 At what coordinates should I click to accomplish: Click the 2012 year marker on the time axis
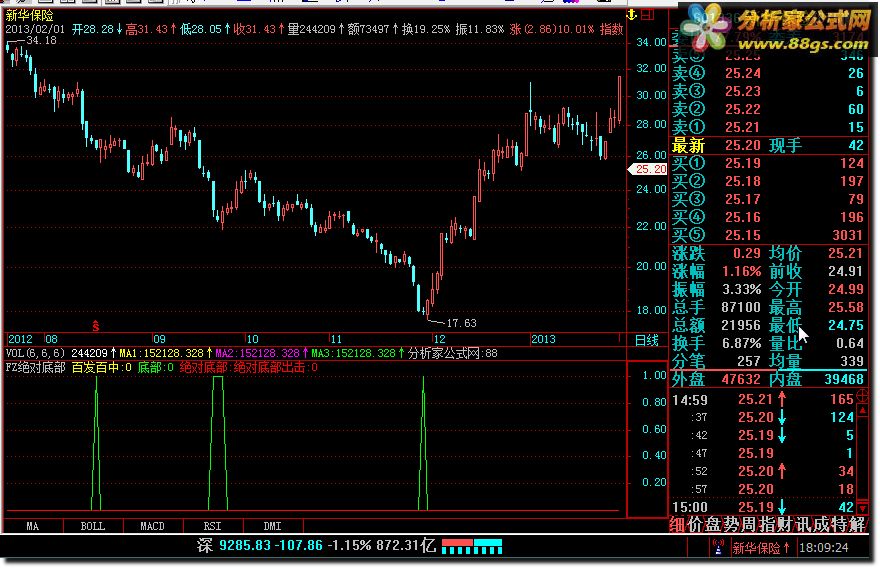20,339
